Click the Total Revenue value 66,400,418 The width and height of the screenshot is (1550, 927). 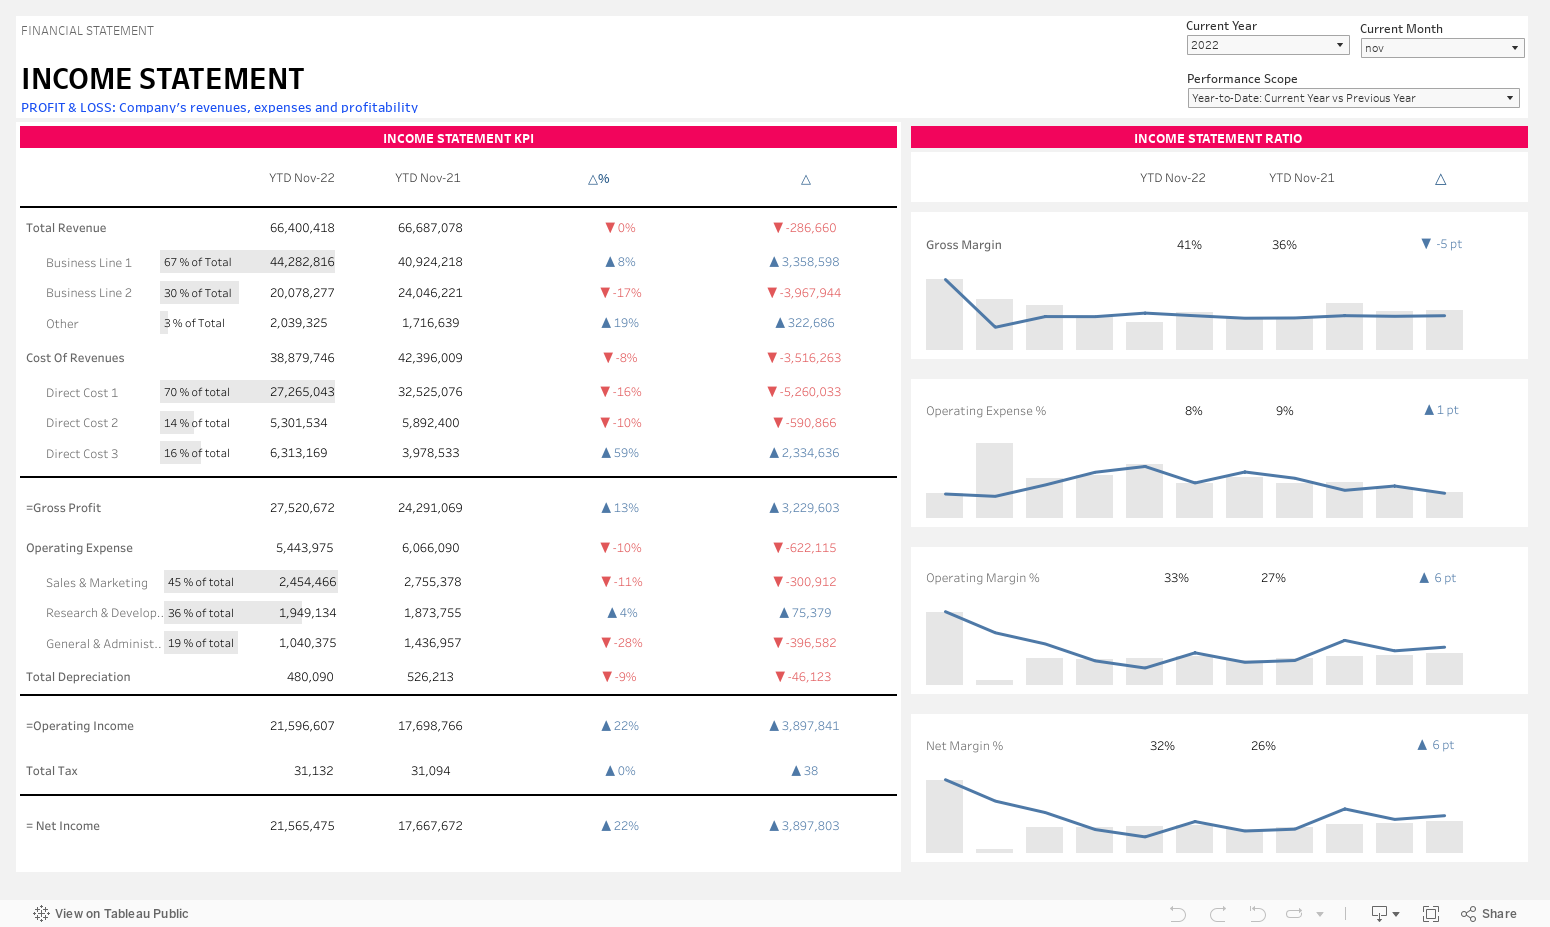302,228
